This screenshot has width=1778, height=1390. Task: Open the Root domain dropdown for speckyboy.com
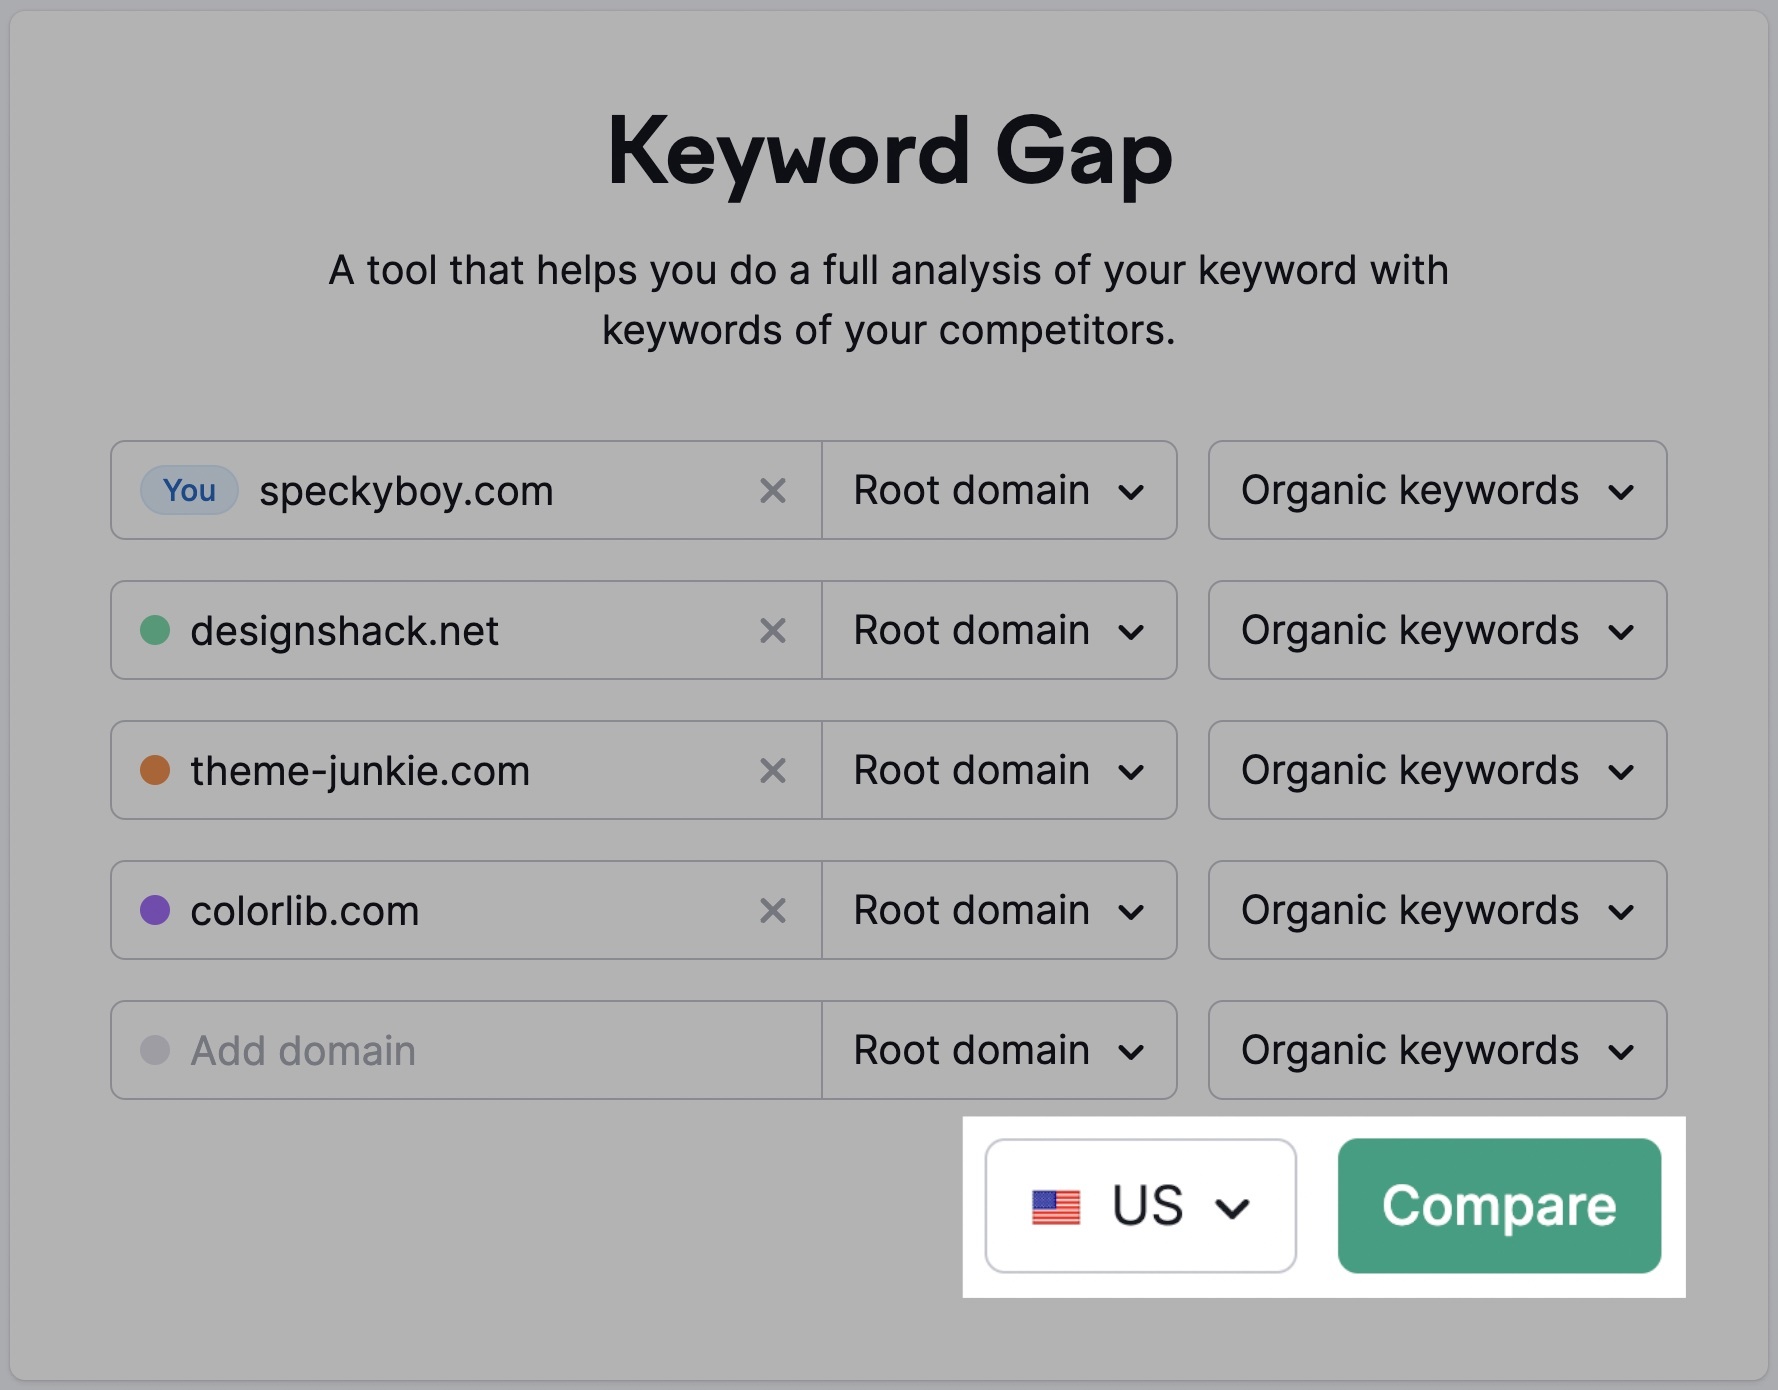pos(998,491)
